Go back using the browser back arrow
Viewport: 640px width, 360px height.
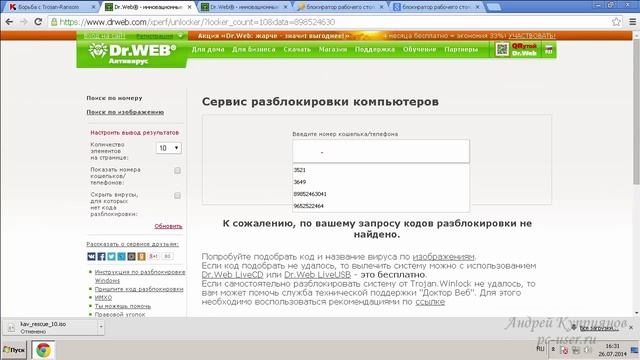9,22
